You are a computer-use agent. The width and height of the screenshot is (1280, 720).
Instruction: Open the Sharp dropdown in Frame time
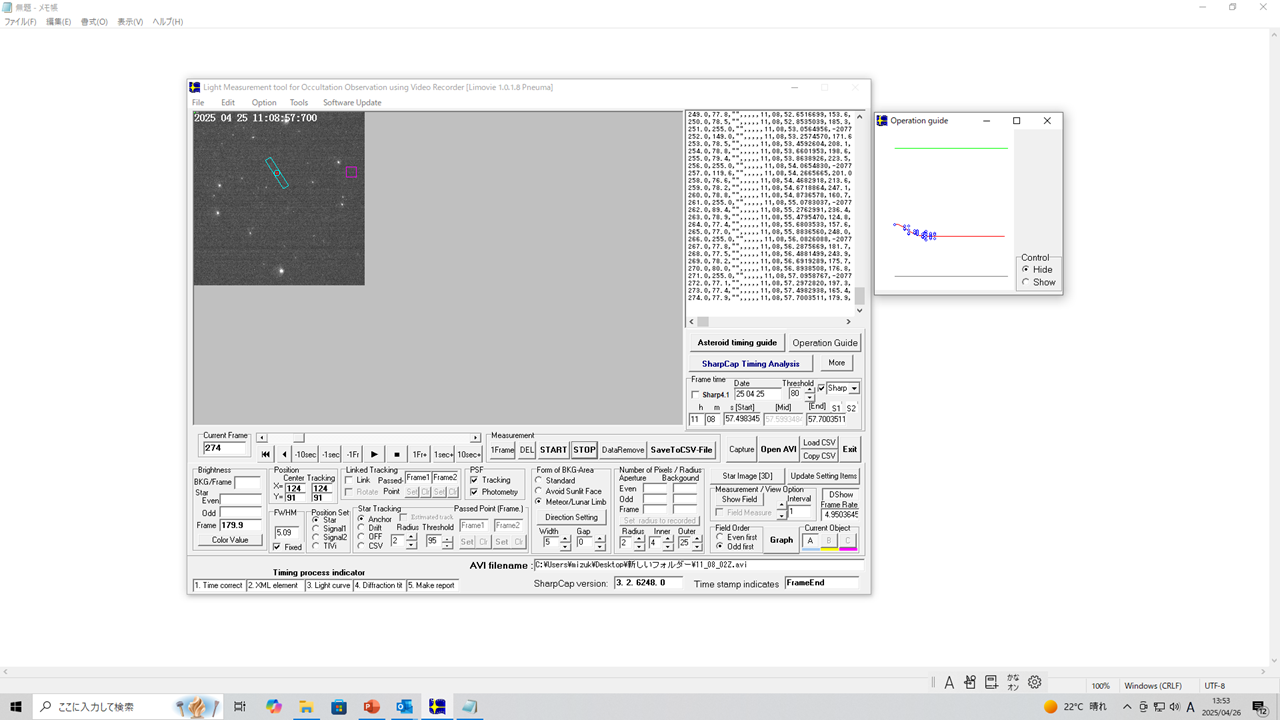854,388
